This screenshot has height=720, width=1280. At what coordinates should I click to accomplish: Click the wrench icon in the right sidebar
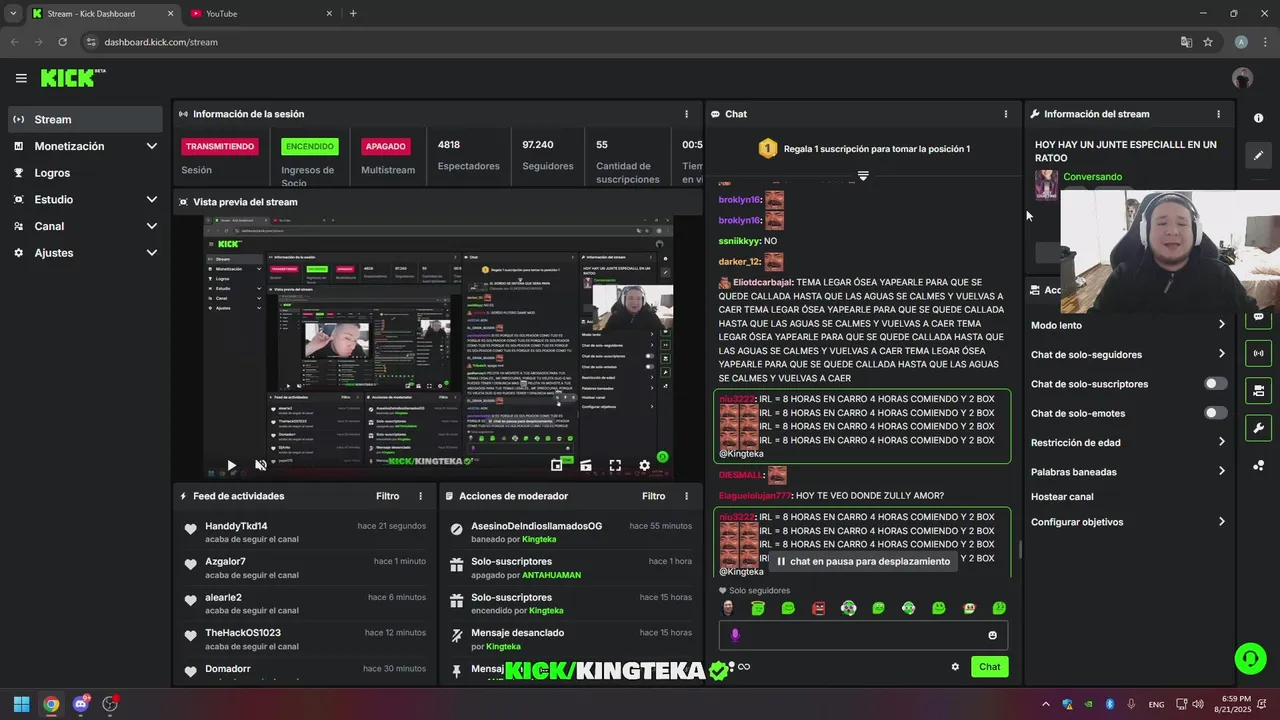(x=1258, y=428)
